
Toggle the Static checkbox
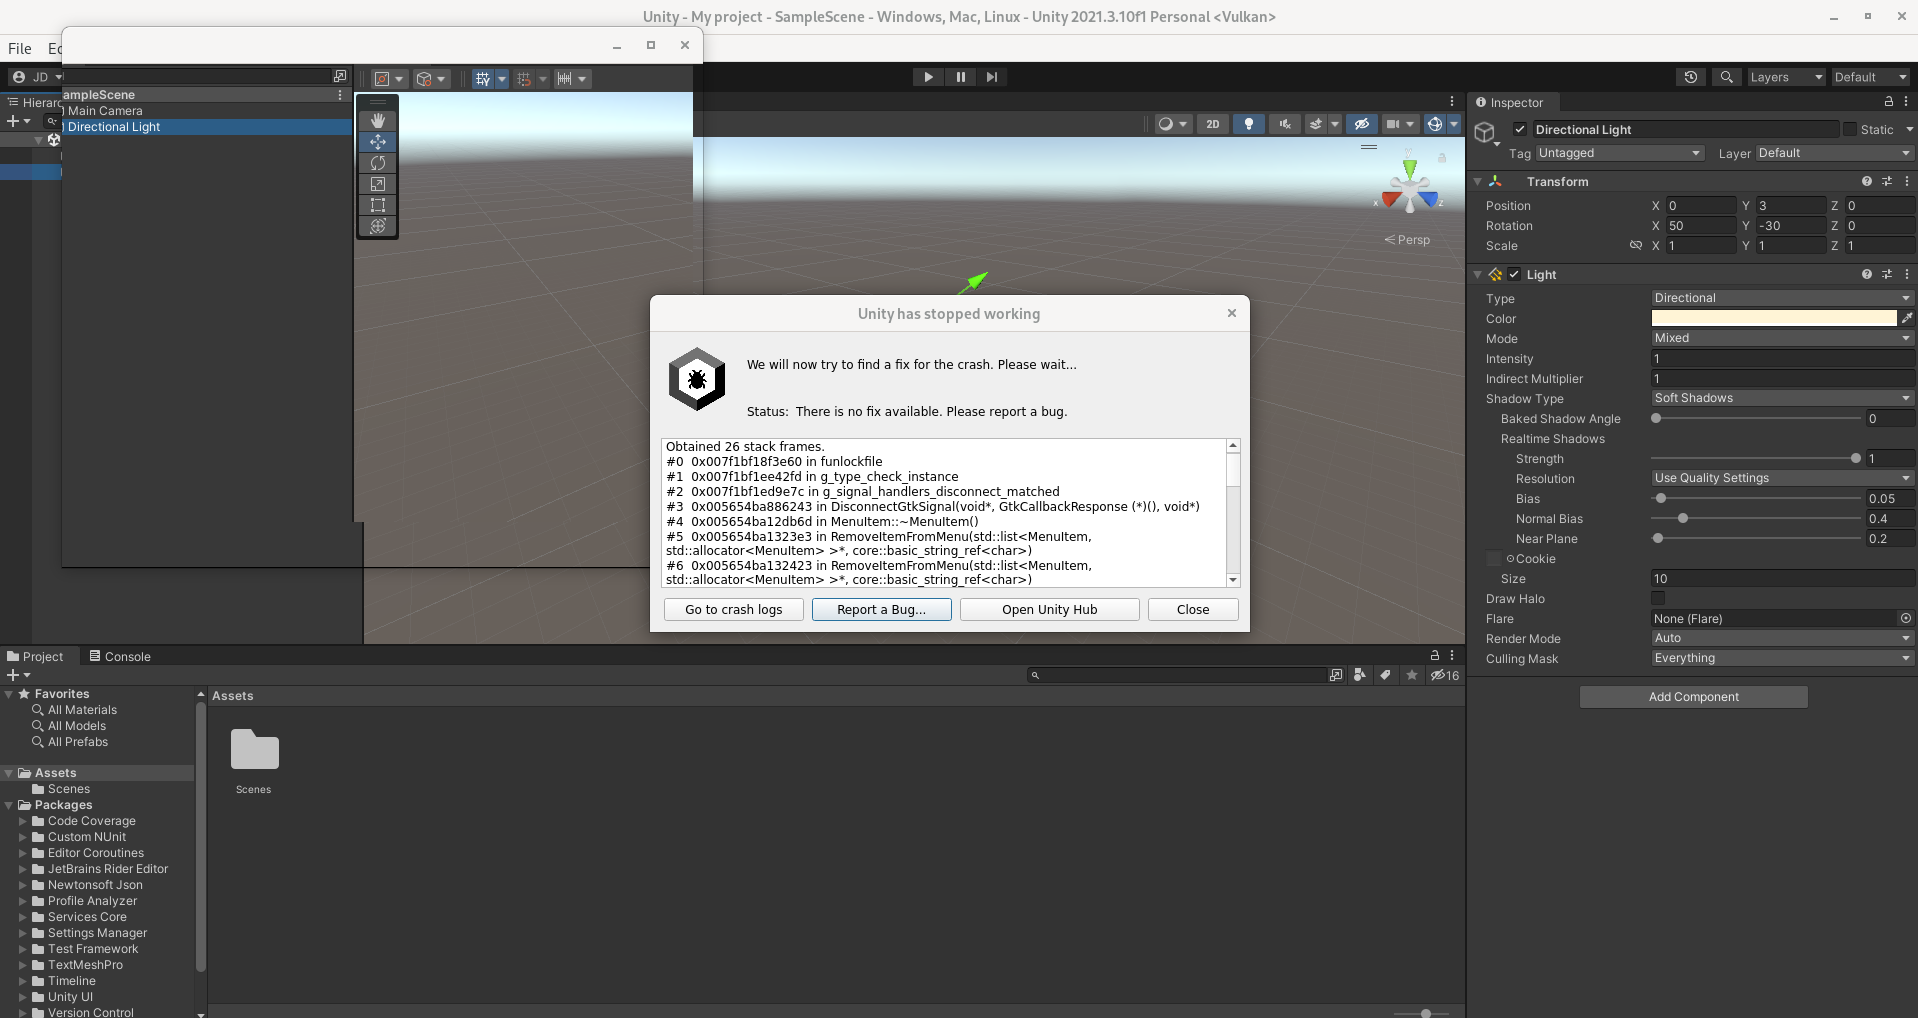point(1850,129)
